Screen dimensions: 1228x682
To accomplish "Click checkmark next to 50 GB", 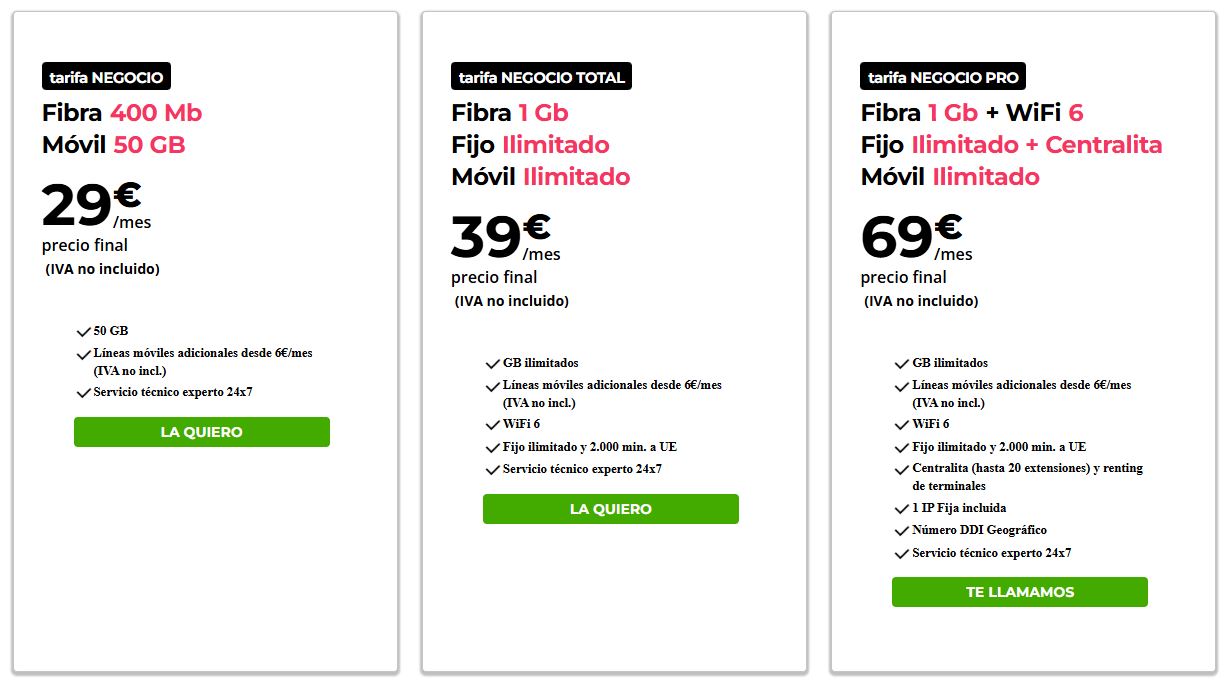I will click(84, 332).
